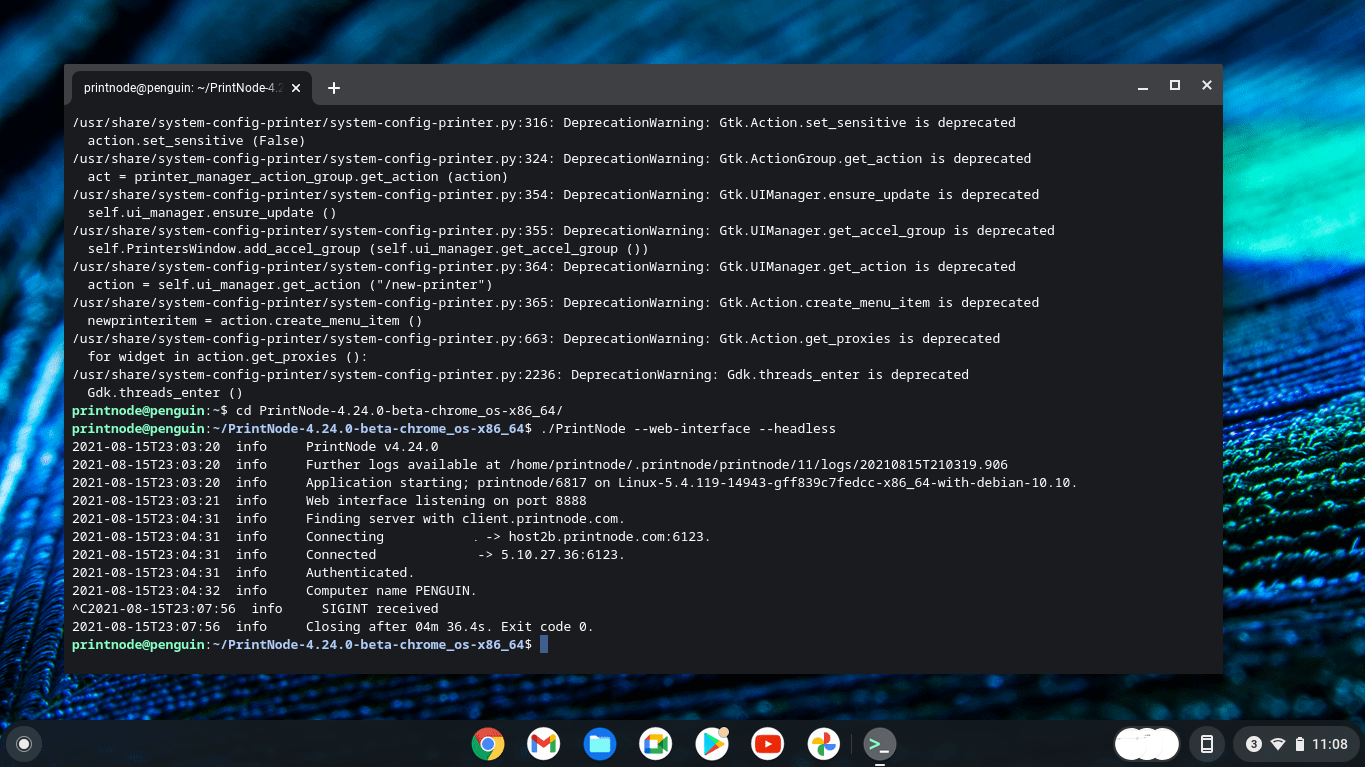Click the 'Authenticated.' log entry
Screen dimensions: 1365x767
pyautogui.click(x=360, y=573)
